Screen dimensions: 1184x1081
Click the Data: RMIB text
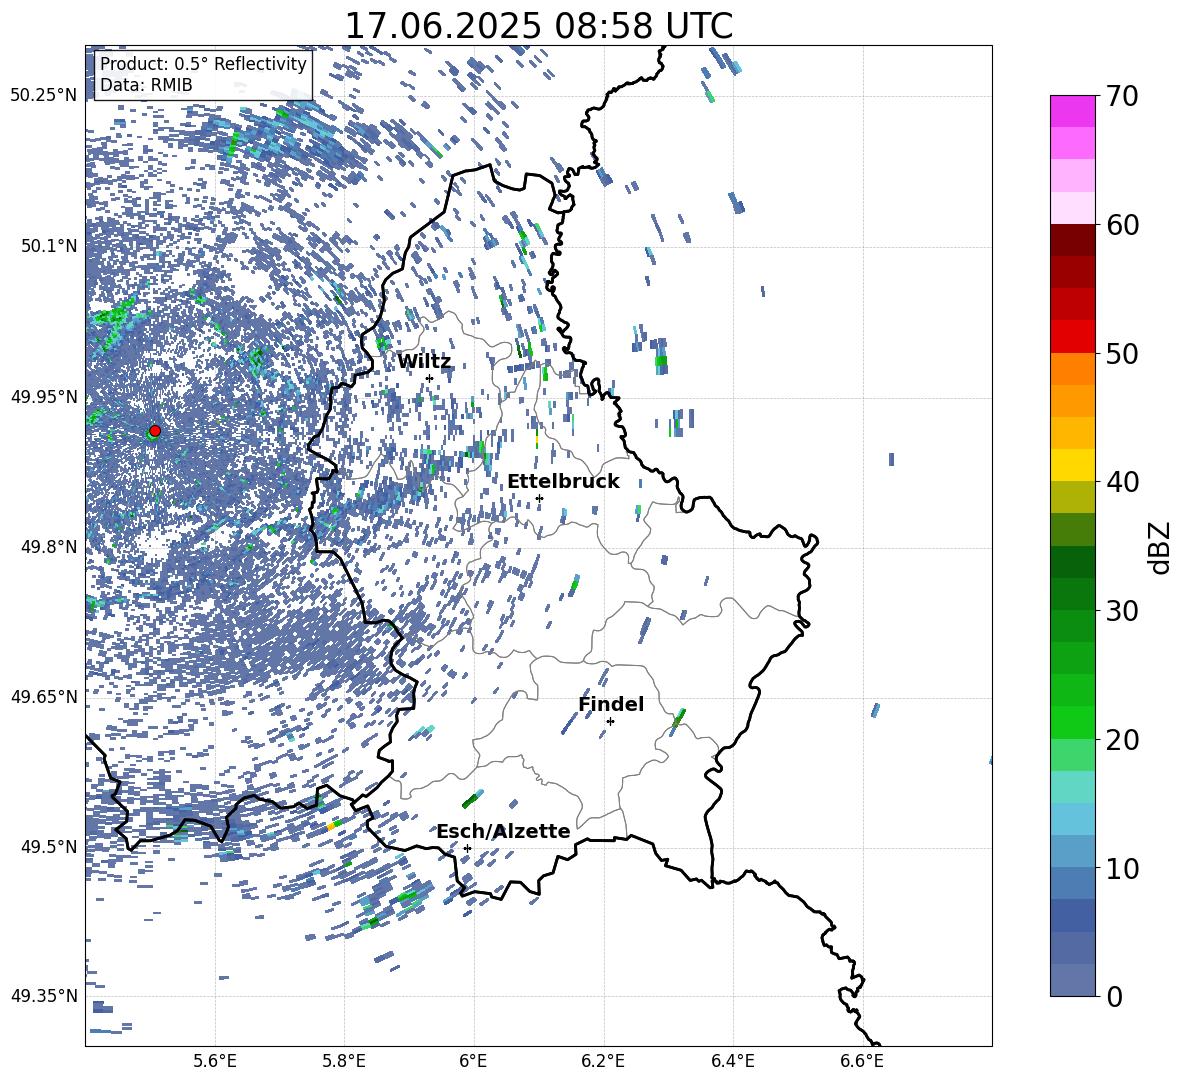146,85
